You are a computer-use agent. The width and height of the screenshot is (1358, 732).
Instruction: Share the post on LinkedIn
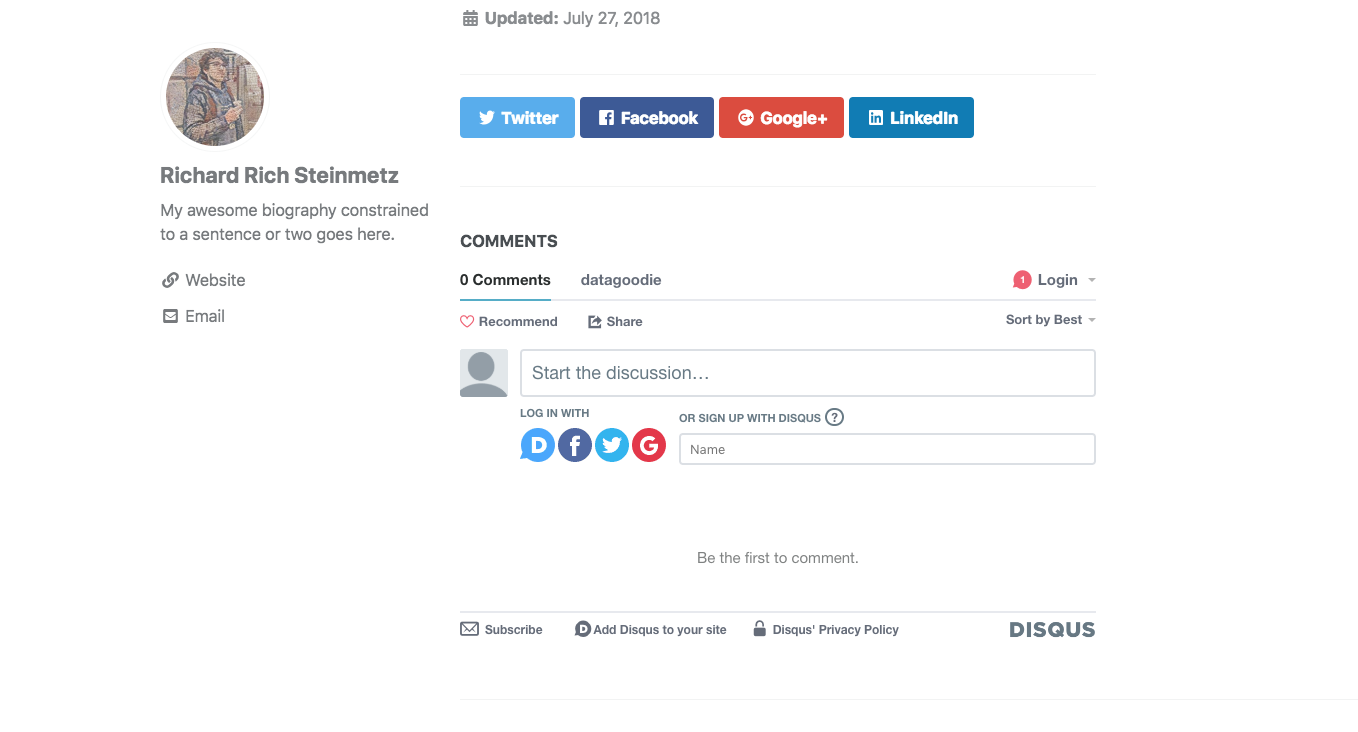(x=911, y=117)
